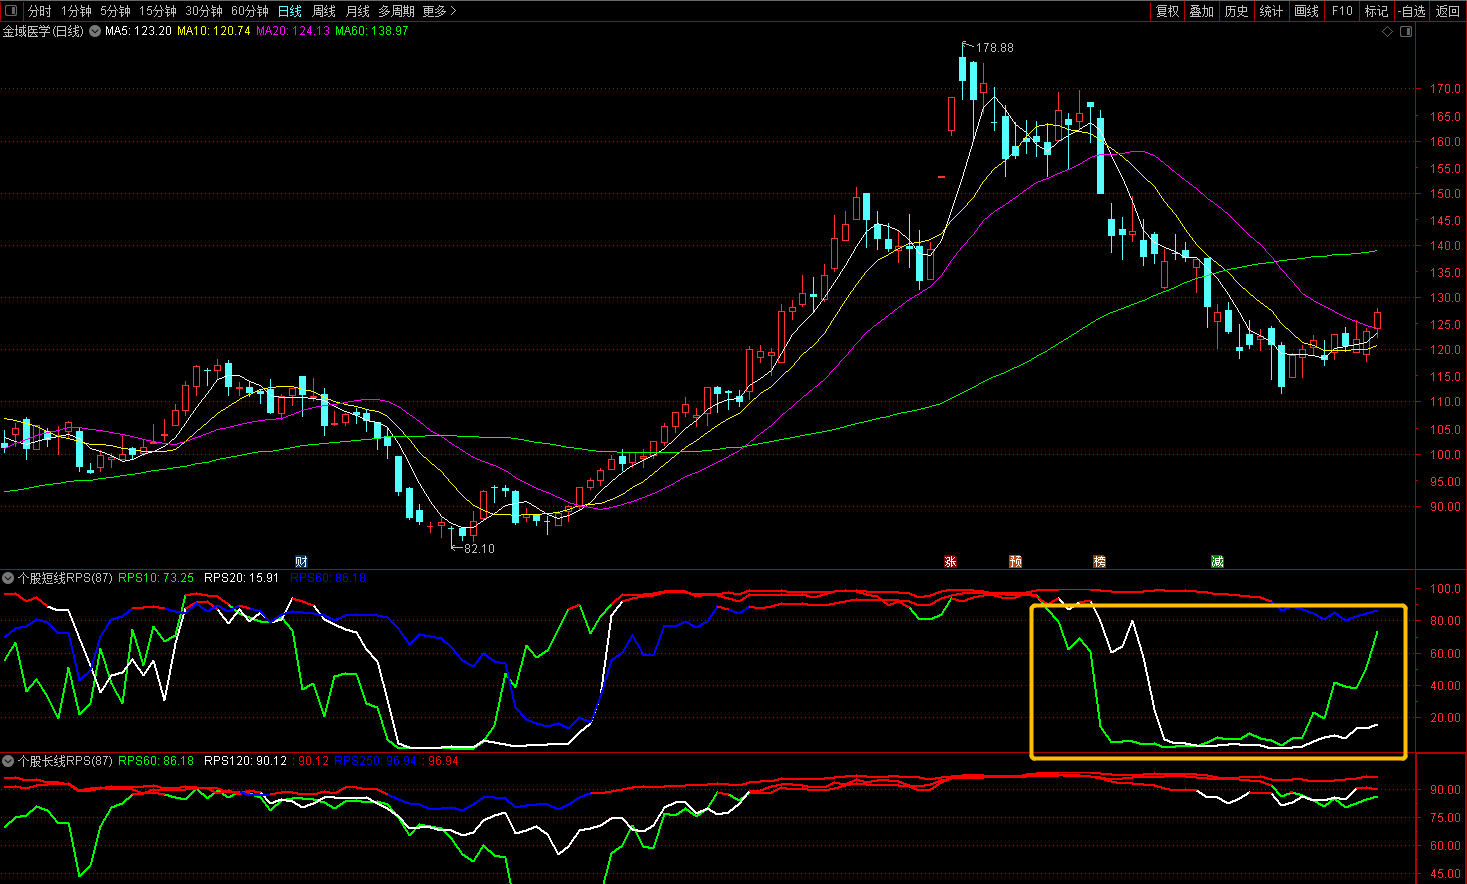The image size is (1467, 884).
Task: Open the 财 finance event marker
Action: (x=301, y=562)
